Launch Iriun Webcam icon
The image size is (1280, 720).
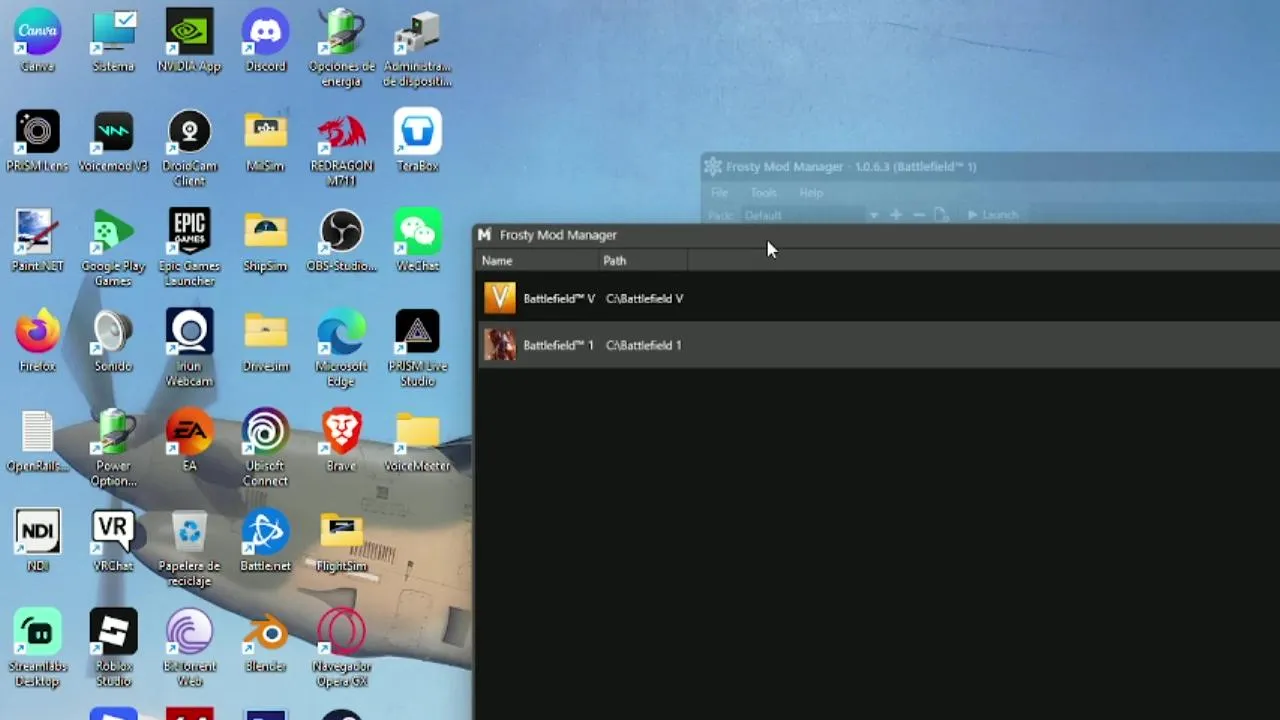click(x=189, y=348)
